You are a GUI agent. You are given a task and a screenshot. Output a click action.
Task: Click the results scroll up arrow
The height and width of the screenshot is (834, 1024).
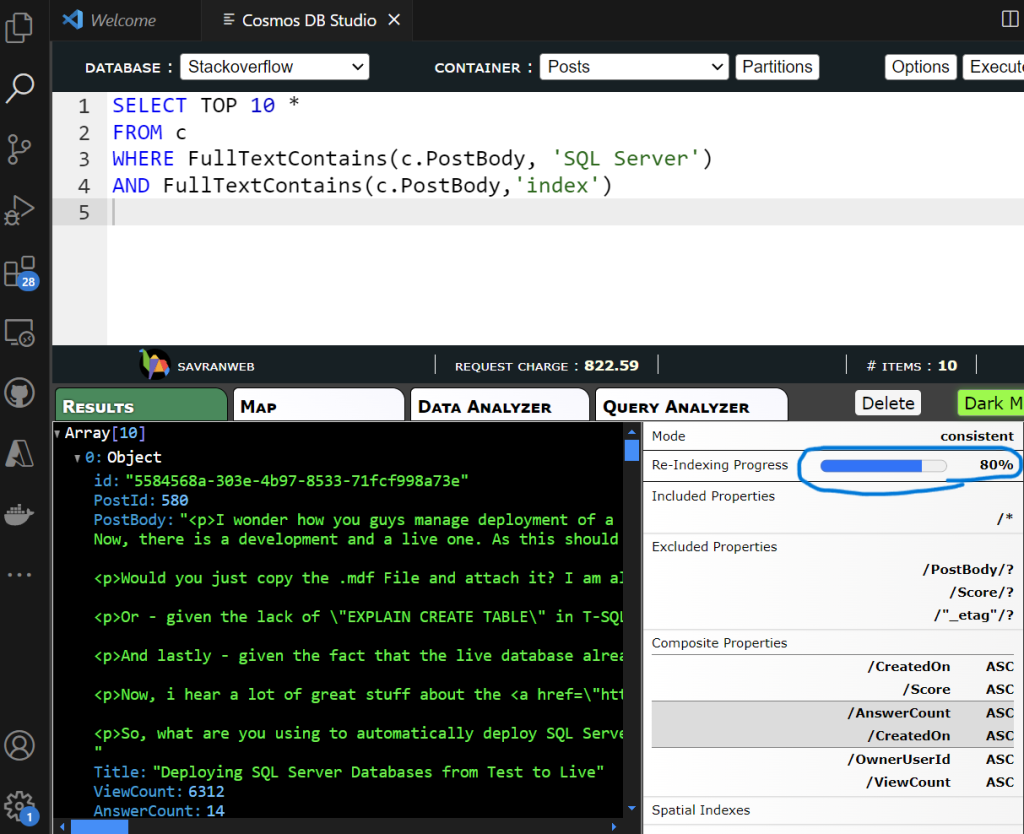(631, 432)
